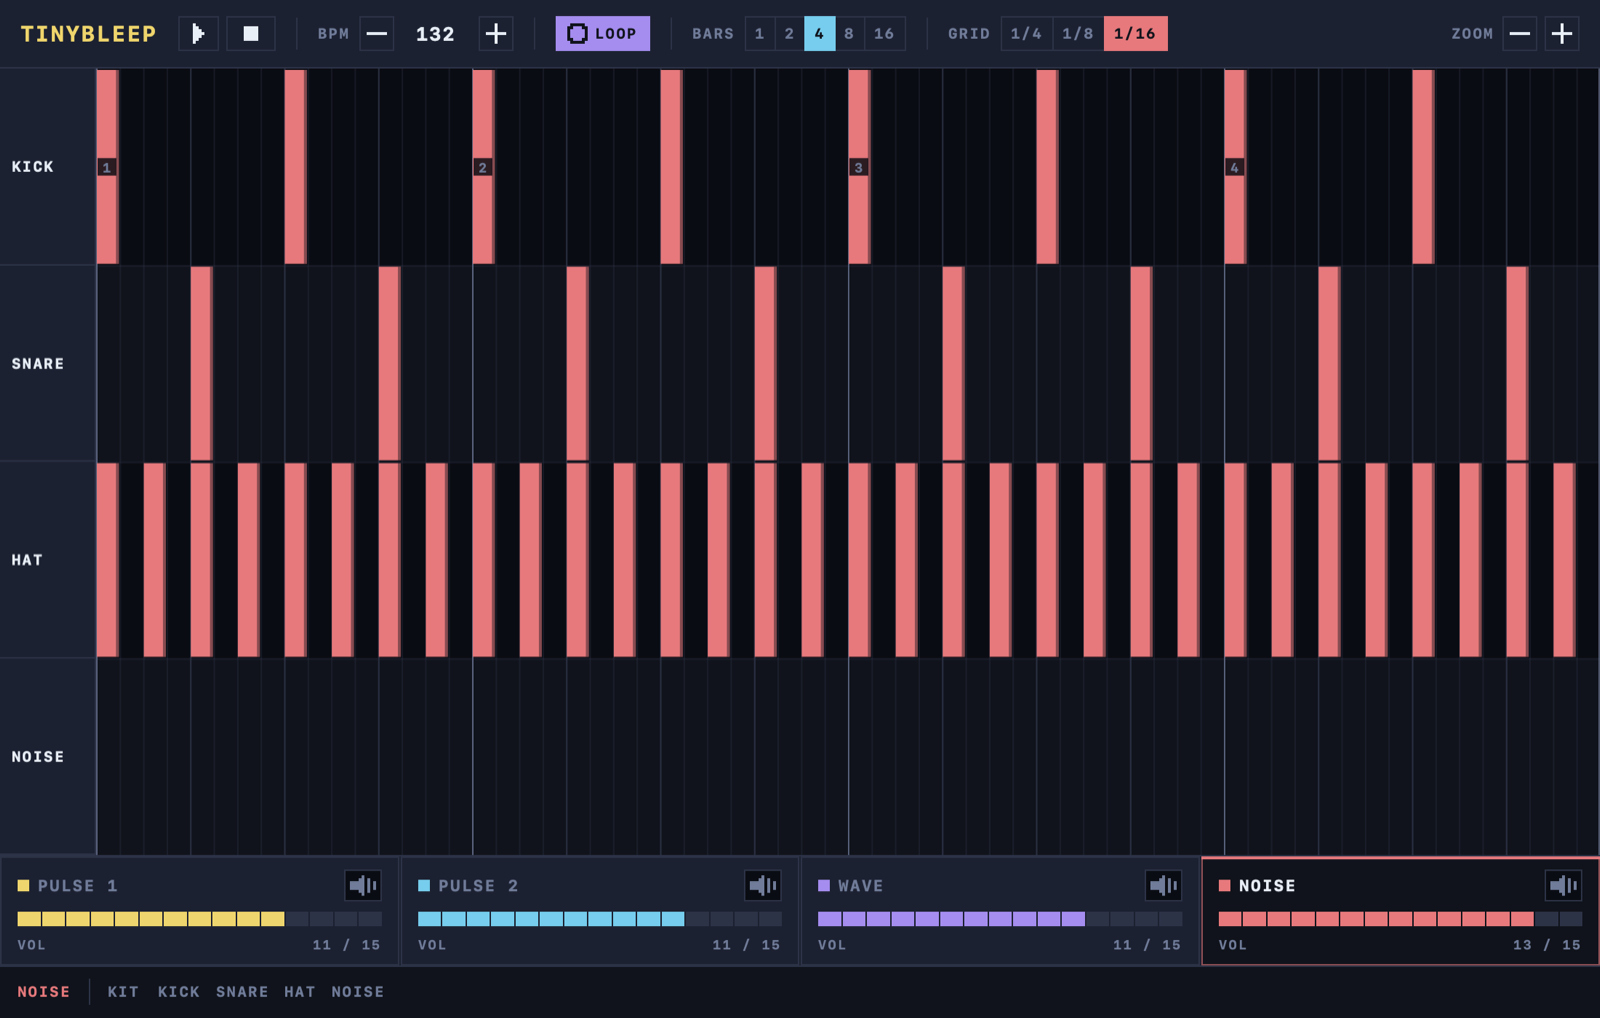Jump to bar 3 marker
Image resolution: width=1600 pixels, height=1018 pixels.
click(858, 167)
